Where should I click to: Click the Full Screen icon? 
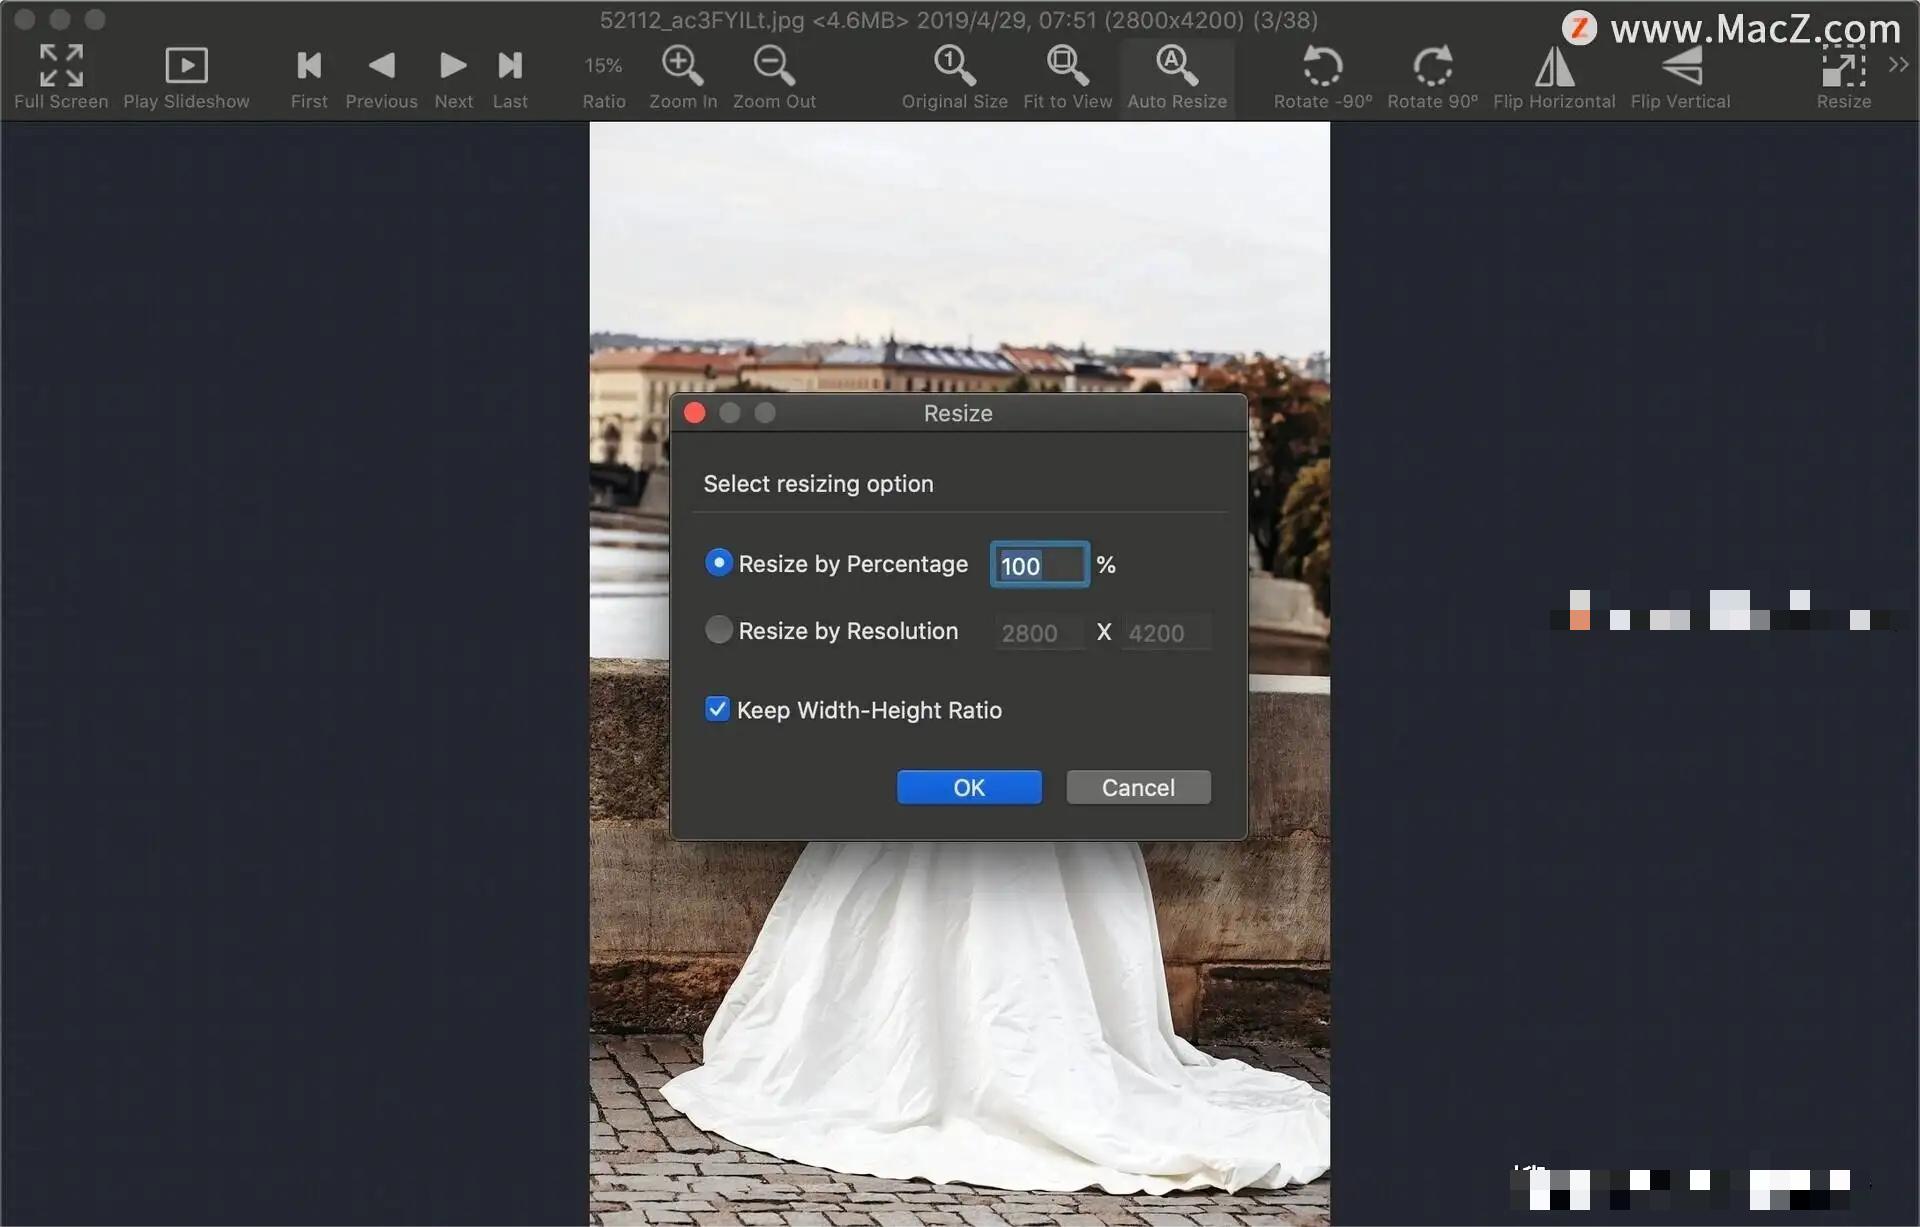point(61,66)
